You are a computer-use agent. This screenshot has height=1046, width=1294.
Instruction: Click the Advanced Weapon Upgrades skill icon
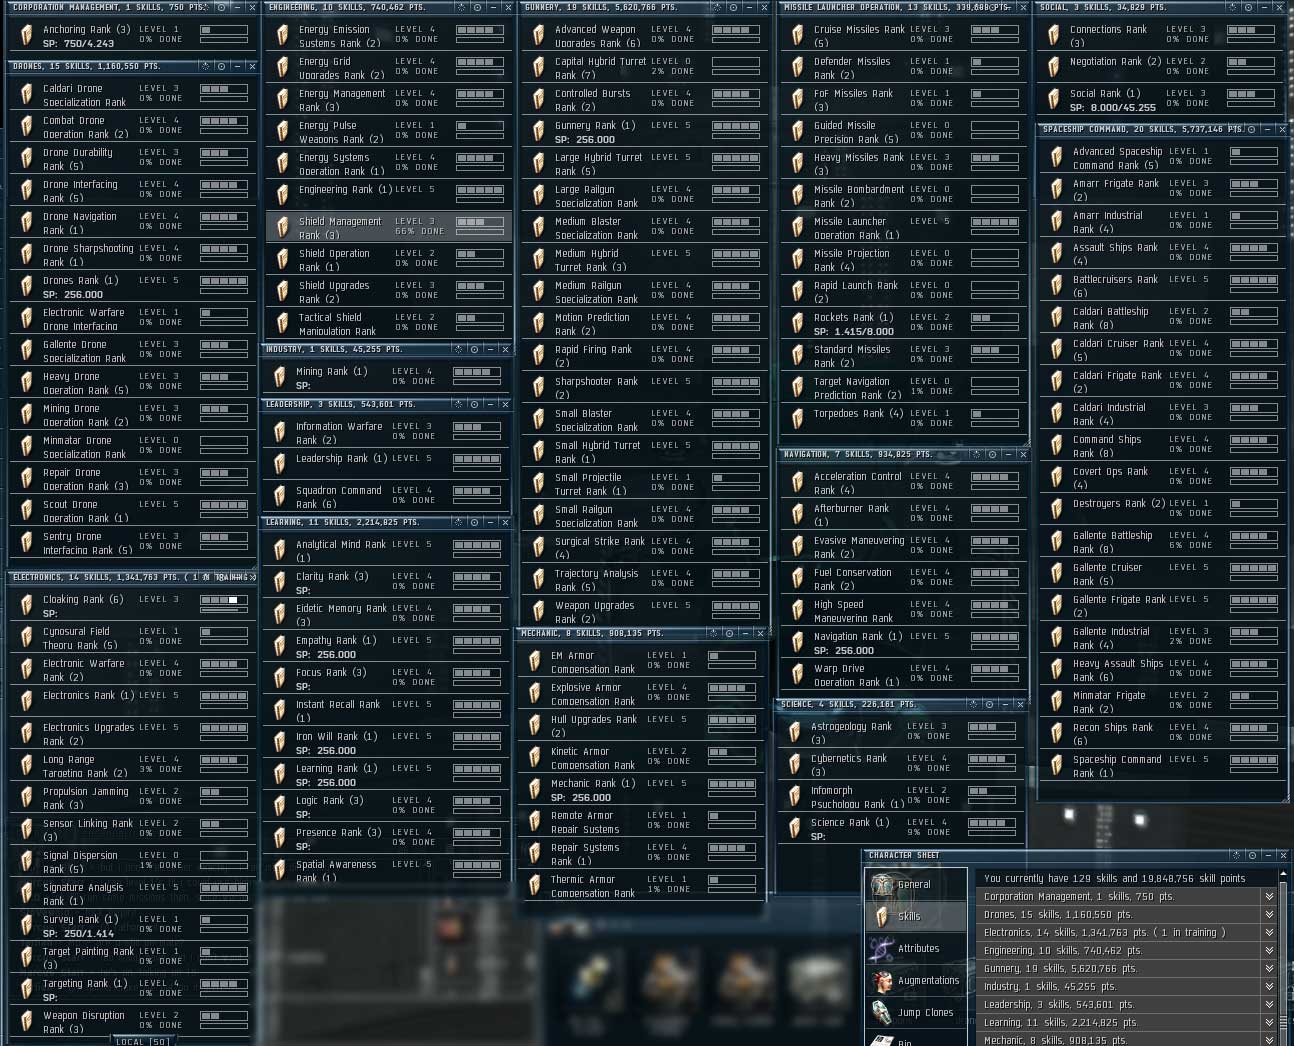[x=539, y=36]
